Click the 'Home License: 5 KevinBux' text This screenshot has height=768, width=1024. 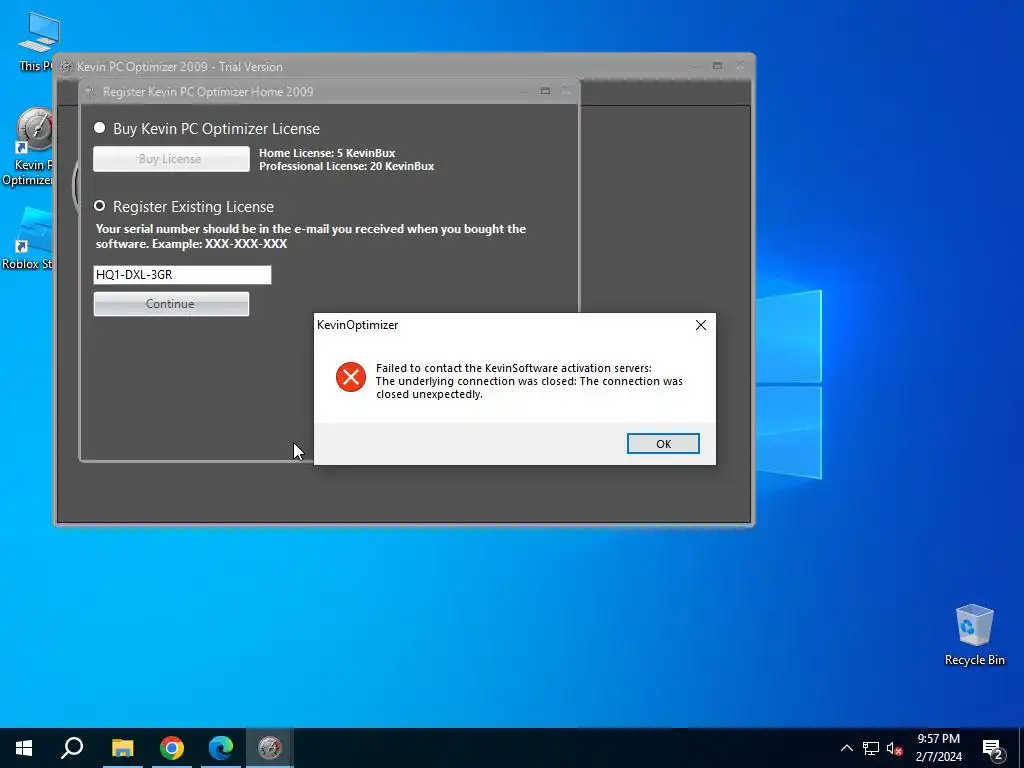click(x=327, y=153)
